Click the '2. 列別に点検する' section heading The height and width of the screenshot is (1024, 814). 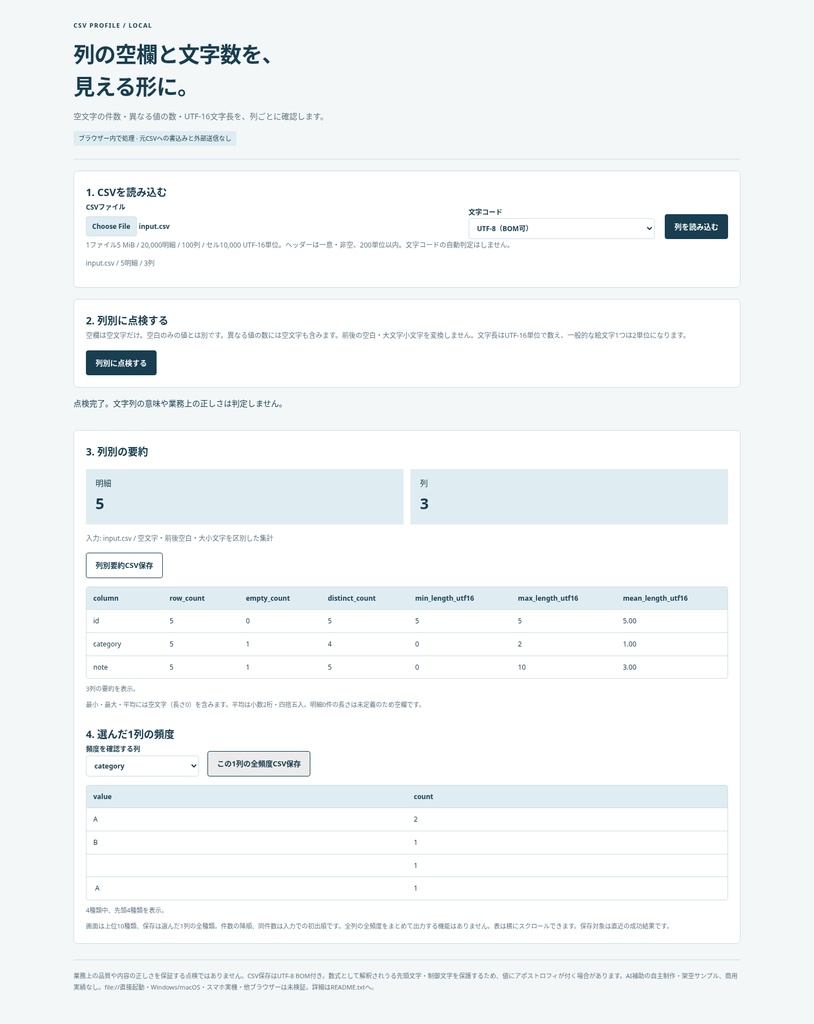coord(127,321)
